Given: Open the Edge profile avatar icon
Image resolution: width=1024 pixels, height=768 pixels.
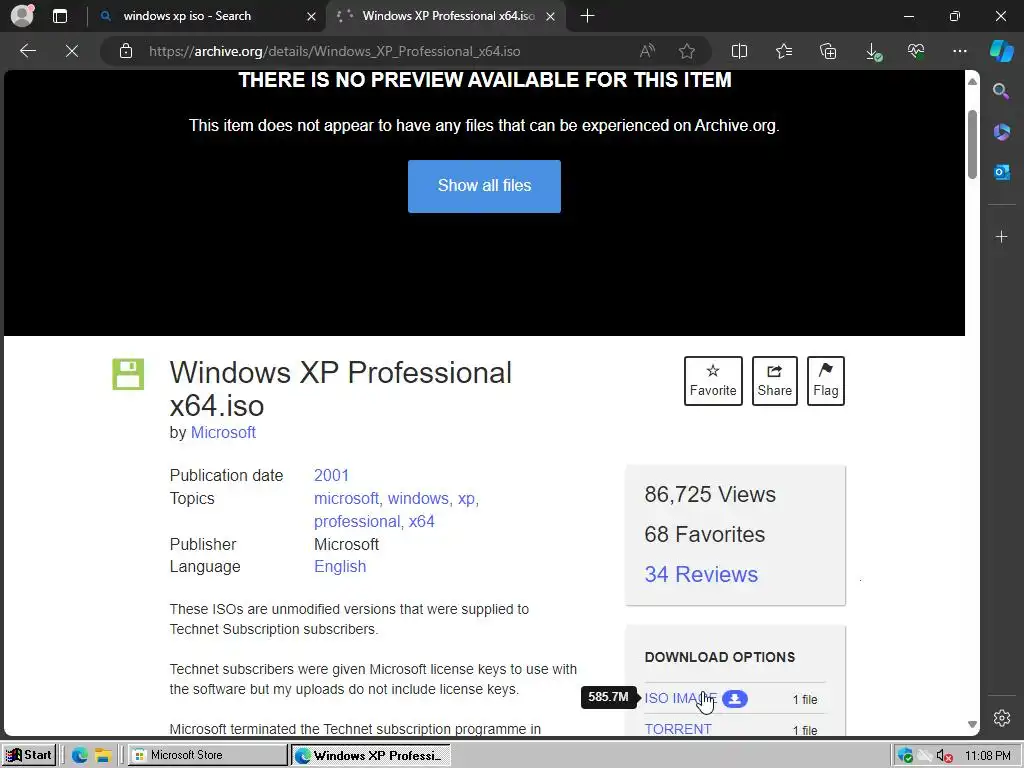Looking at the screenshot, I should pyautogui.click(x=22, y=16).
